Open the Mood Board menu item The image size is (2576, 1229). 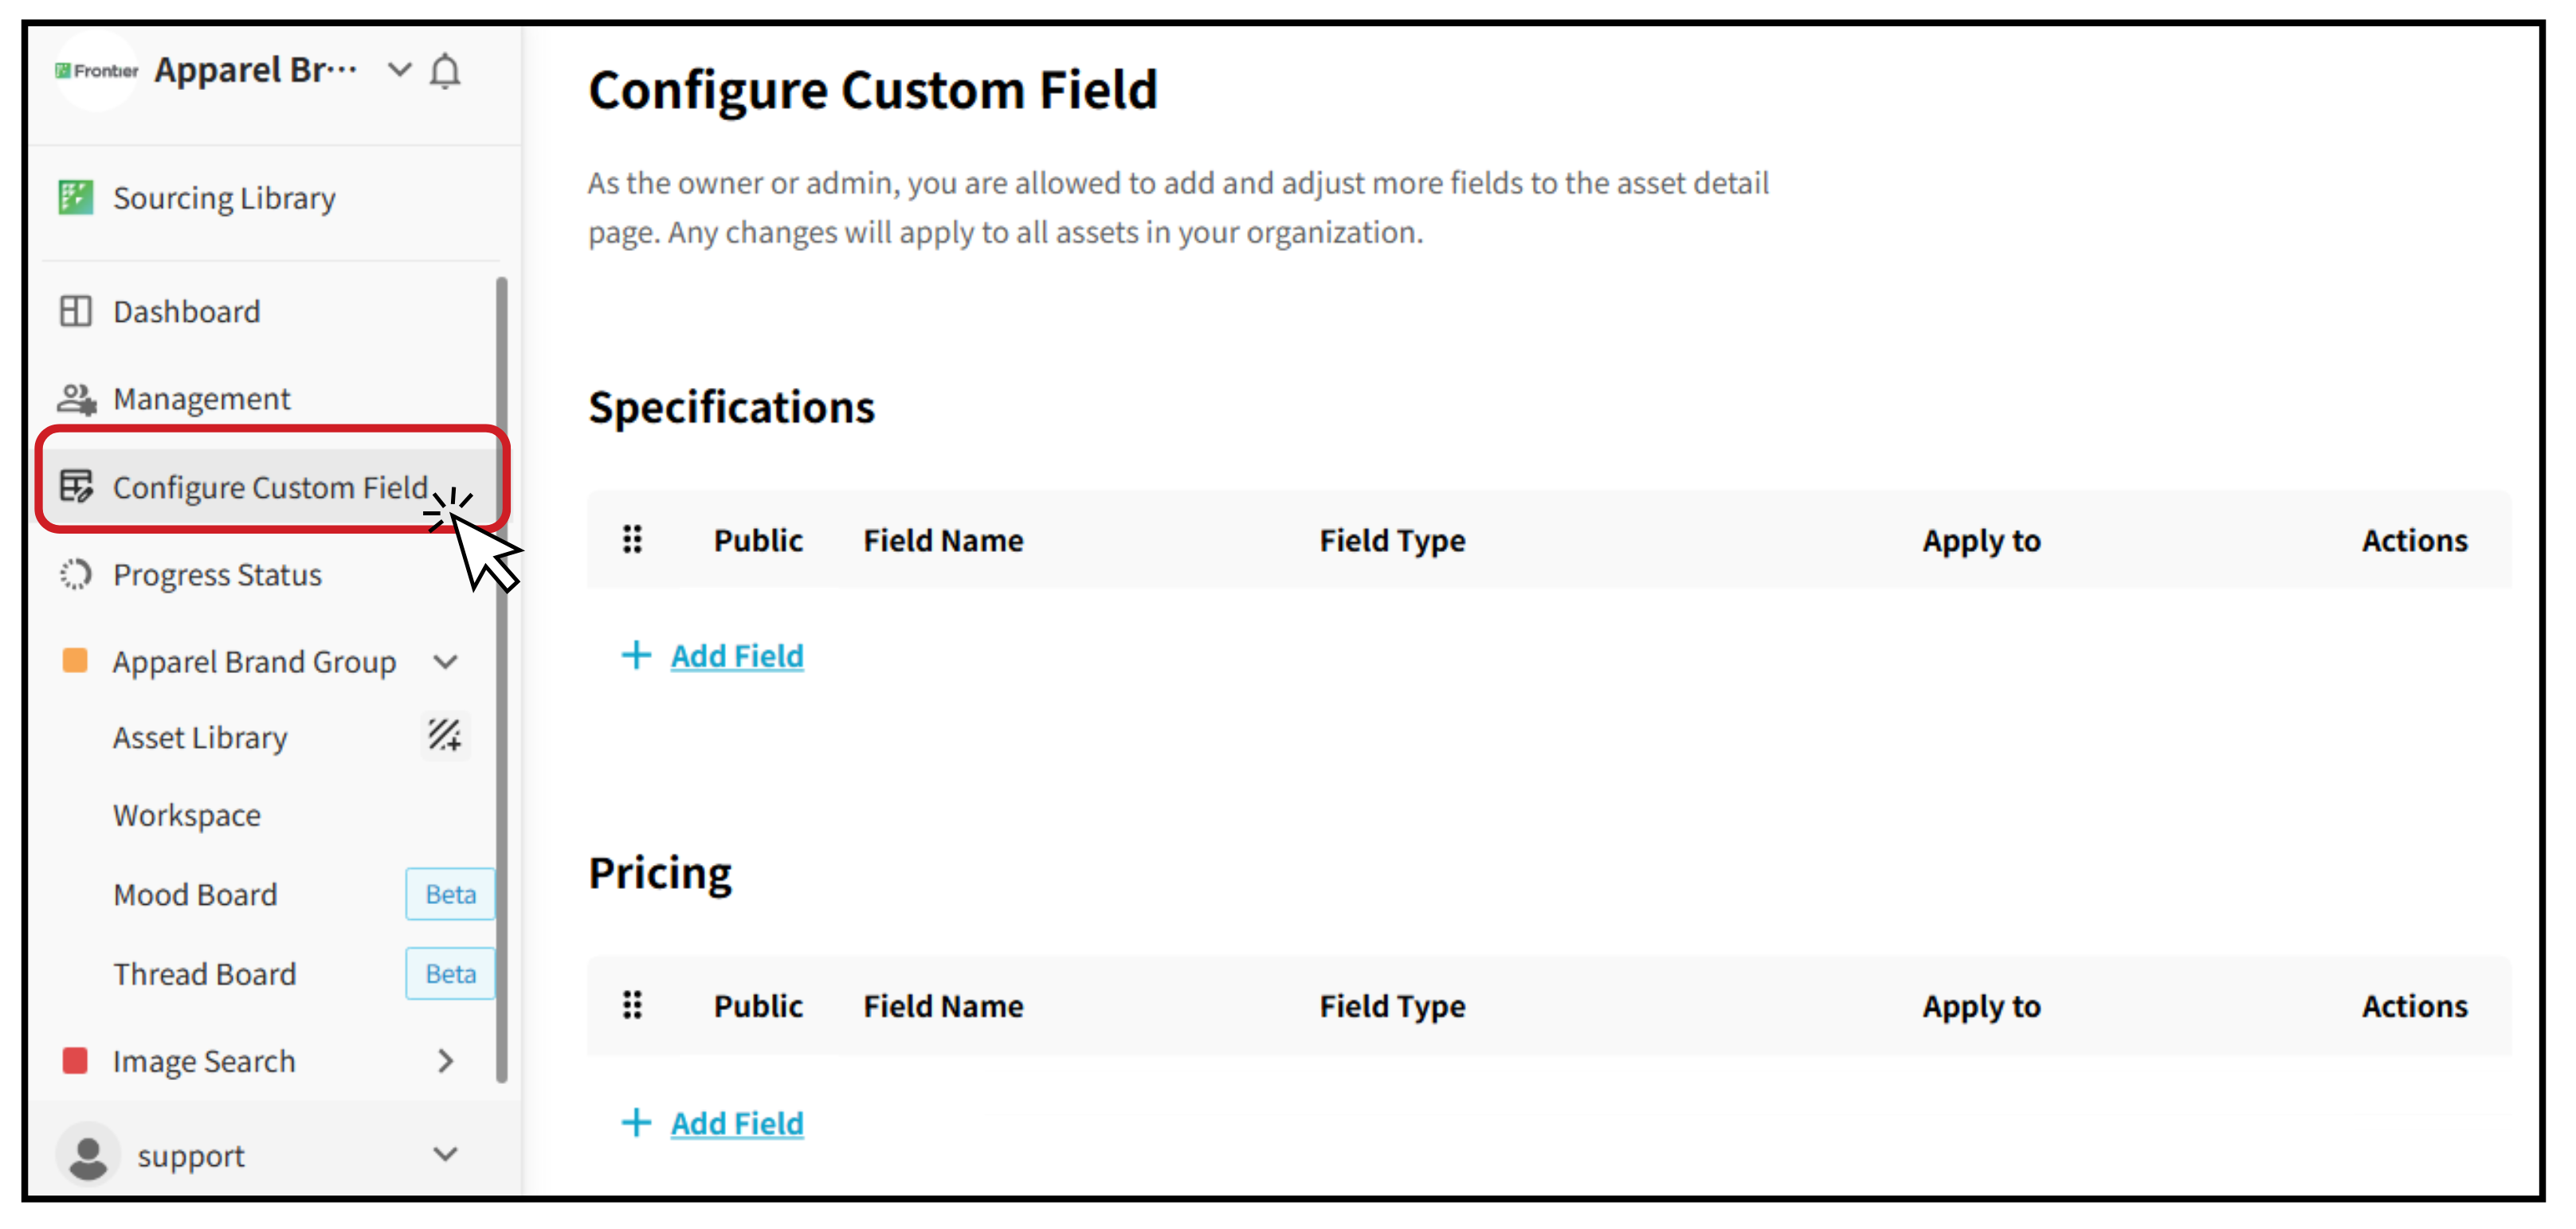click(195, 894)
